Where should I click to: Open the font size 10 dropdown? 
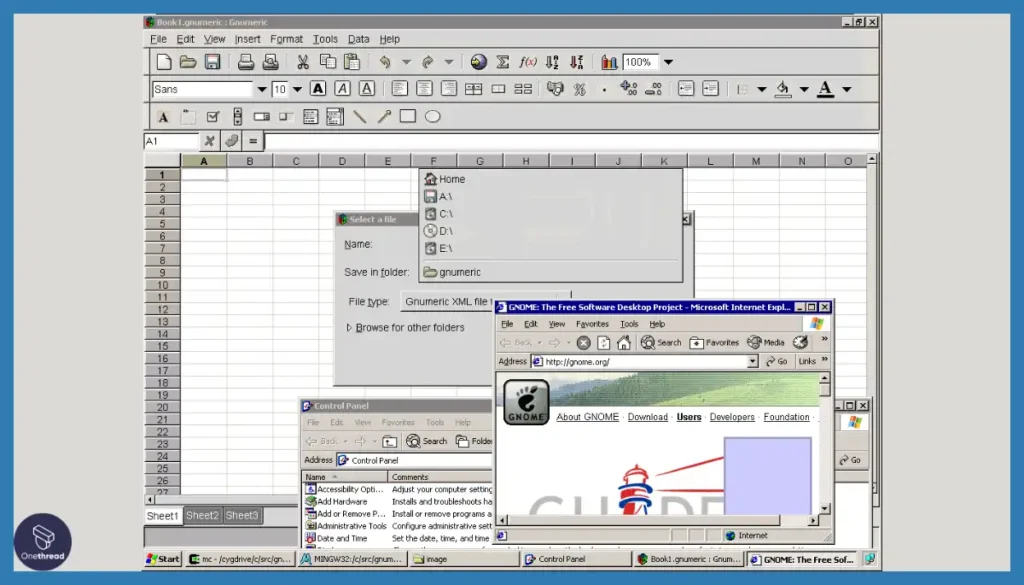[x=297, y=89]
